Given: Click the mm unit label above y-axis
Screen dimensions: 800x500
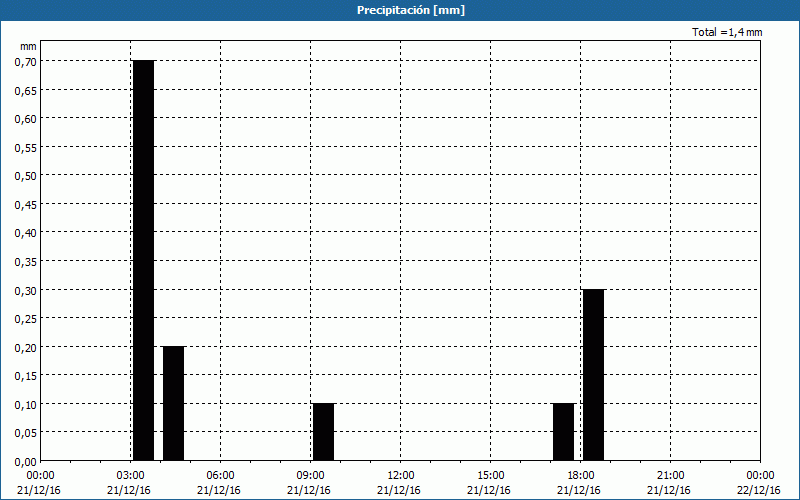Looking at the screenshot, I should pyautogui.click(x=28, y=46).
